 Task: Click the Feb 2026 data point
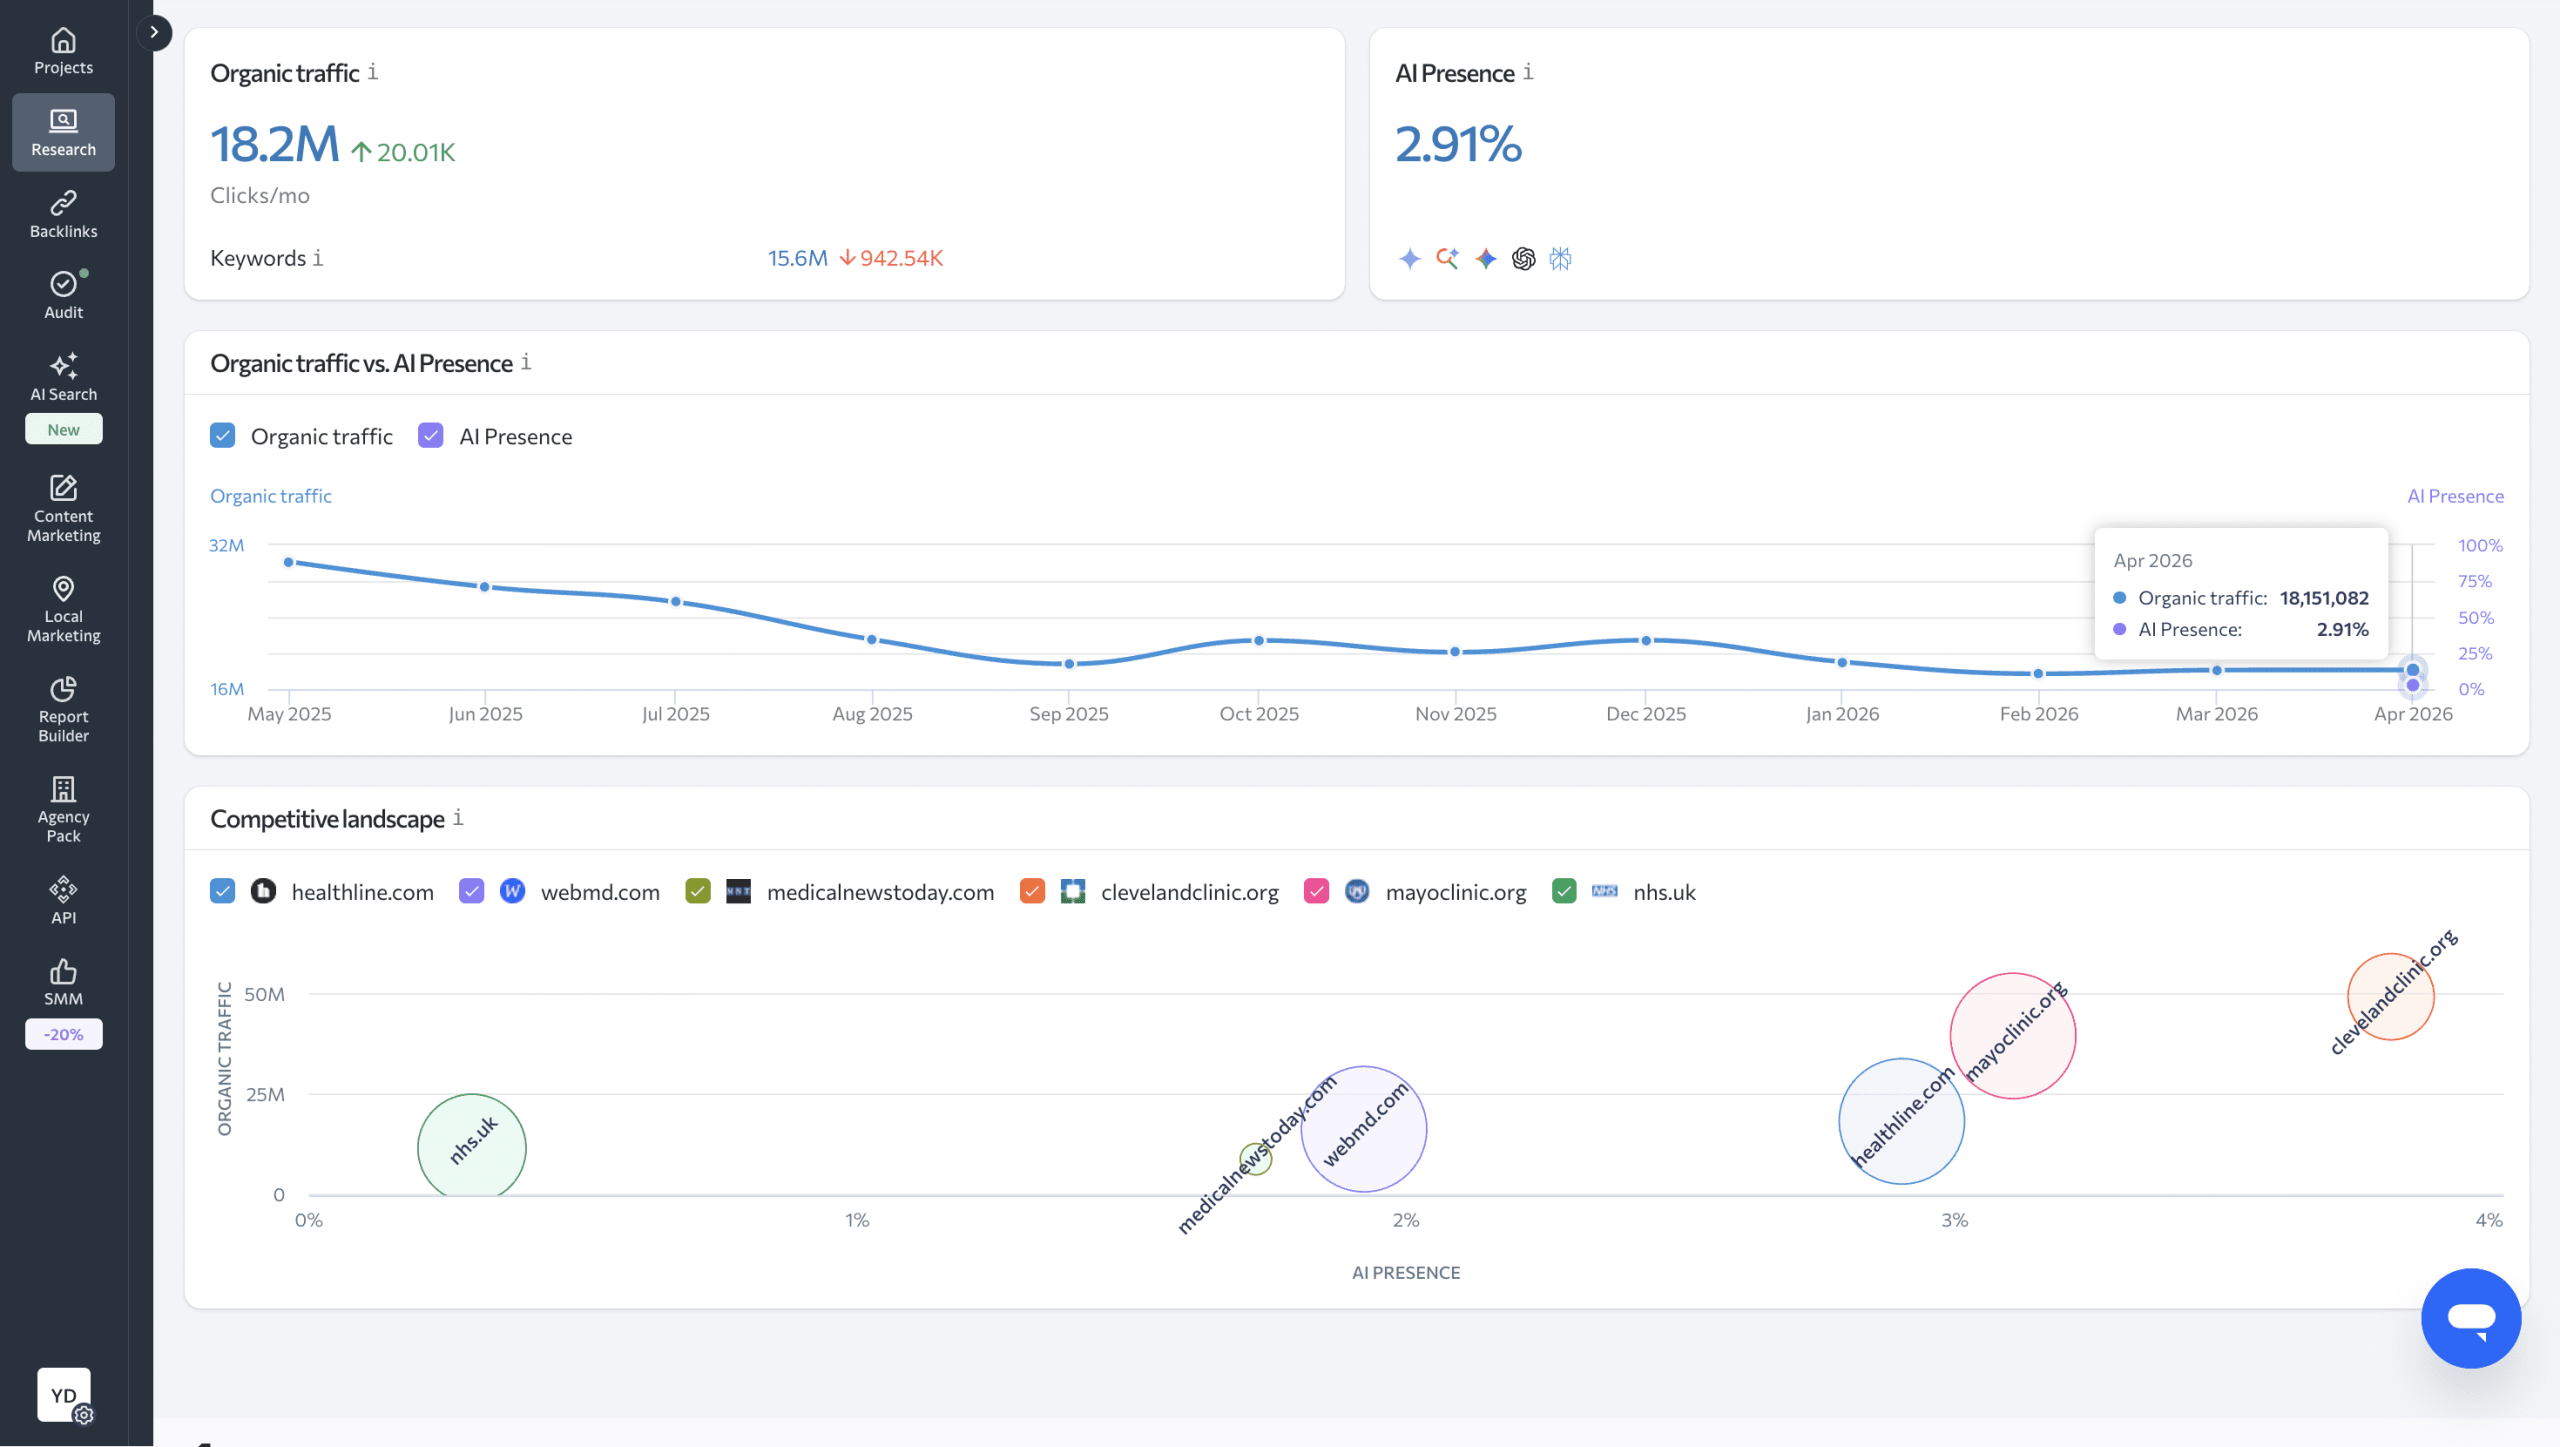[2038, 674]
